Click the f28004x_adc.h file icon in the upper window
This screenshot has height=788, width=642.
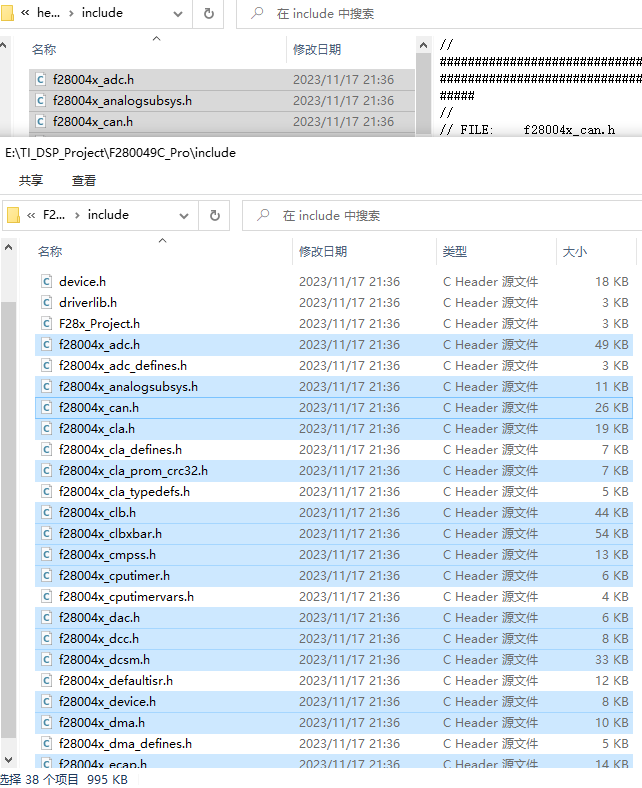(40, 79)
